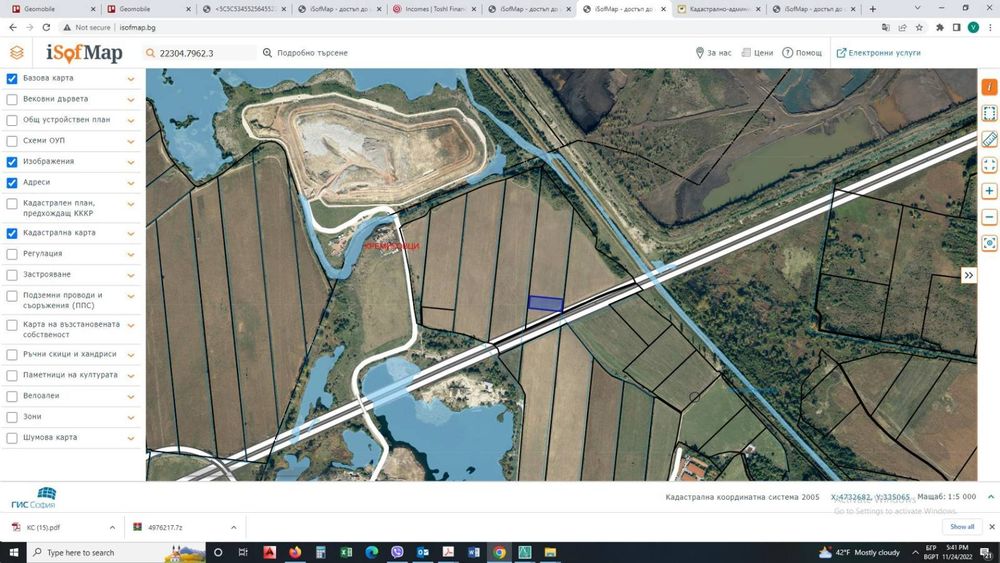Zoom out with the minus button

[989, 217]
